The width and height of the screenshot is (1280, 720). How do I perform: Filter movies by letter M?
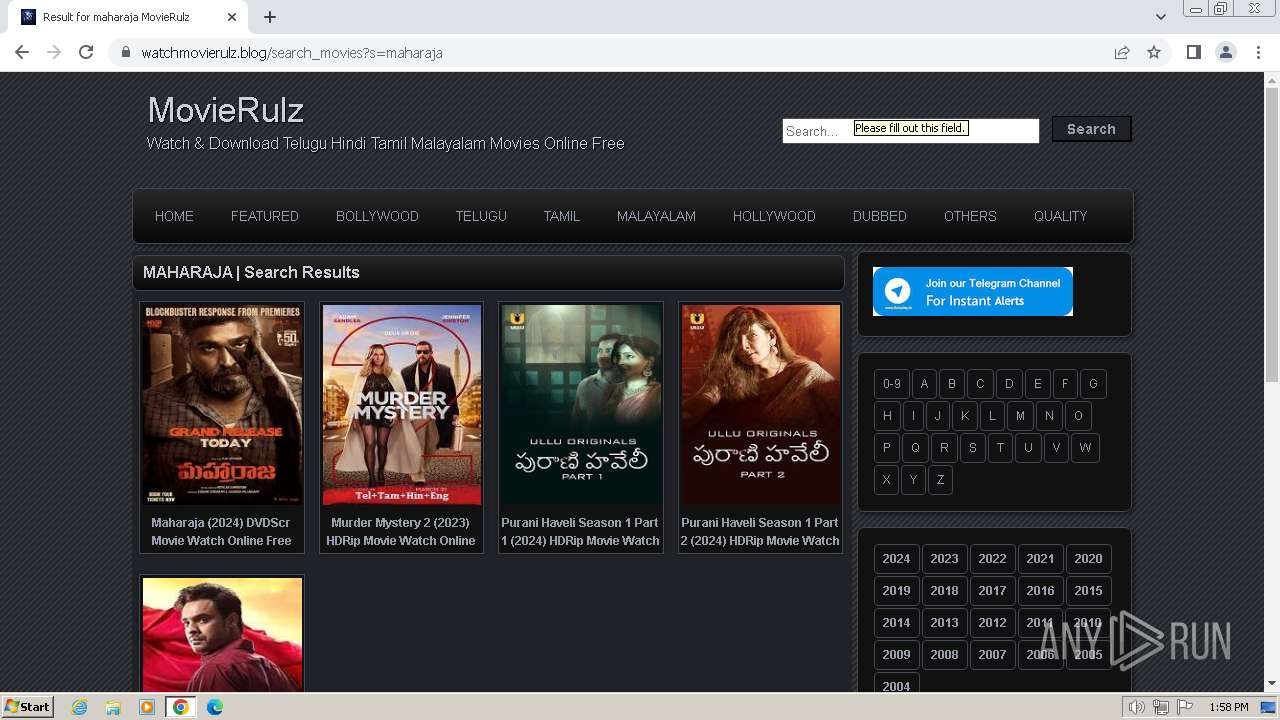[1020, 416]
